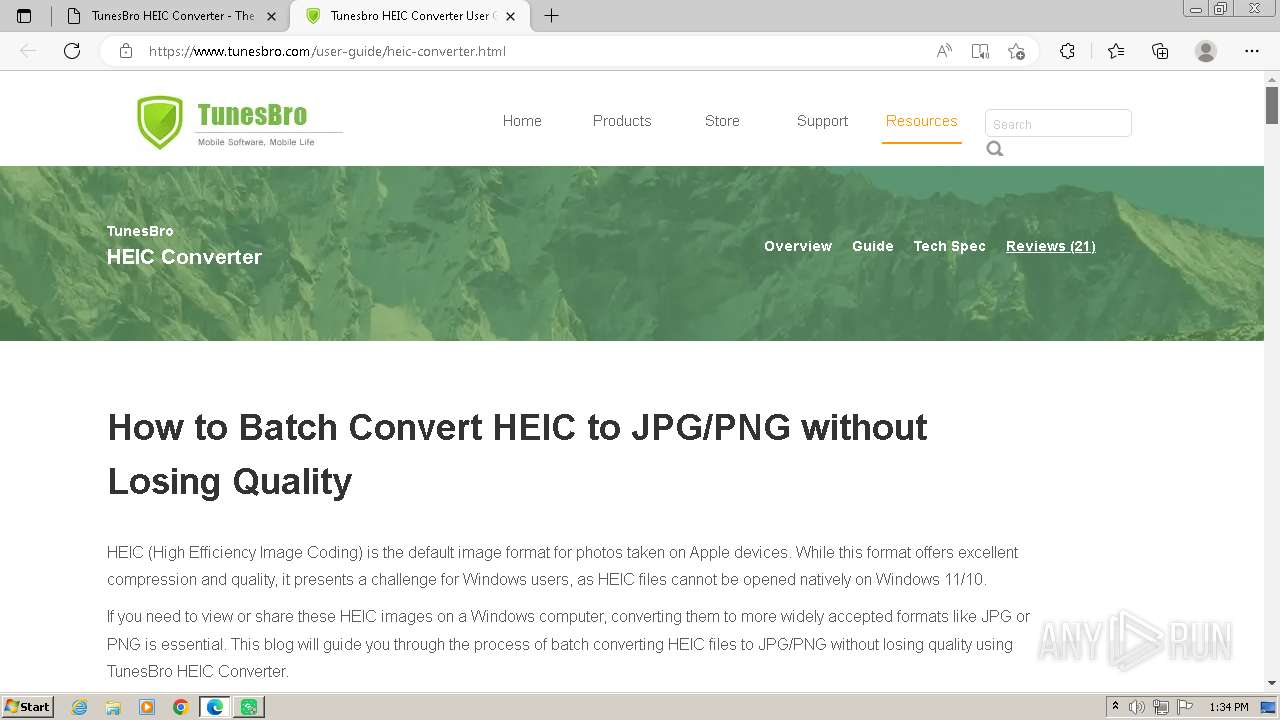The image size is (1280, 720).
Task: Open the browser profile avatar
Action: pos(1206,51)
